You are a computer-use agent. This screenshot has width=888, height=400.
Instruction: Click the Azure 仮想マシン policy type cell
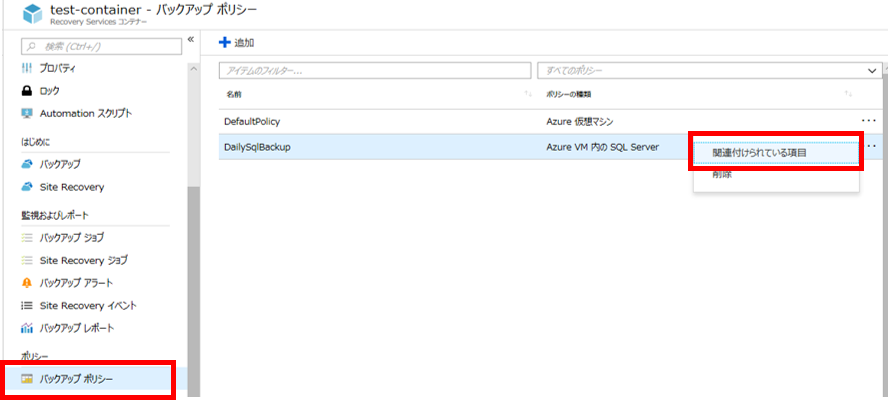(x=579, y=121)
